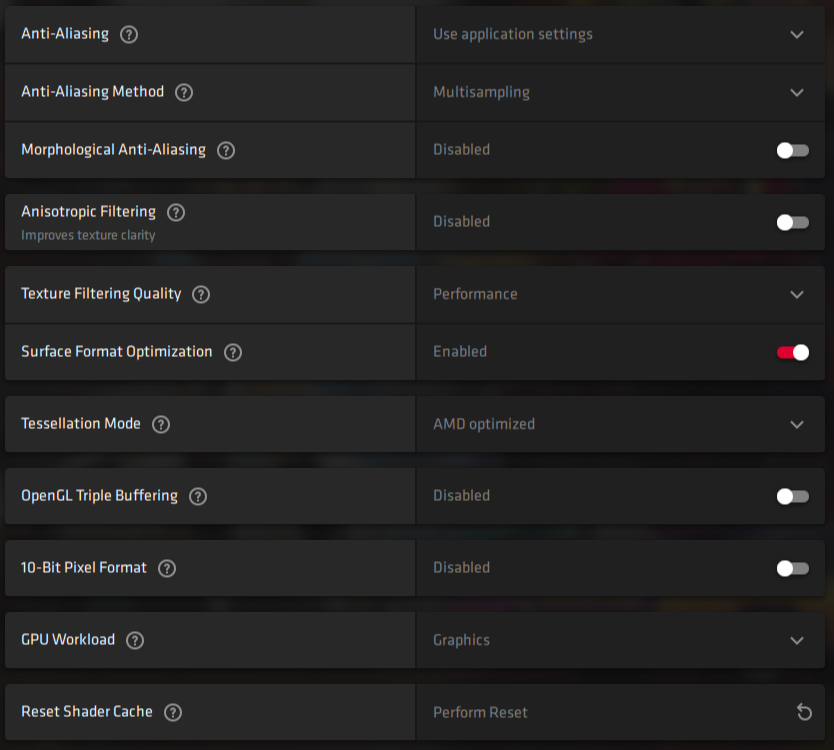
Task: Enable the Morphological Anti-Aliasing toggle
Action: pyautogui.click(x=792, y=150)
